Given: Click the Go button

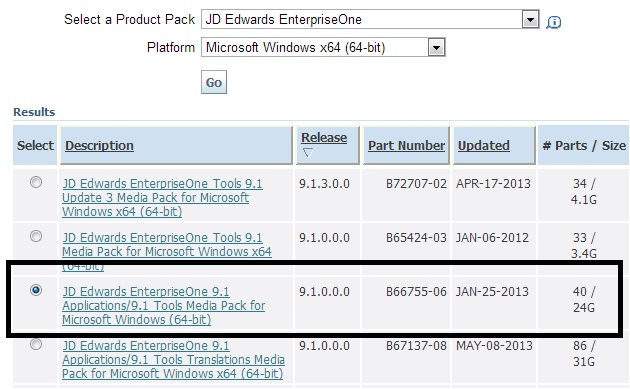Looking at the screenshot, I should tap(214, 82).
